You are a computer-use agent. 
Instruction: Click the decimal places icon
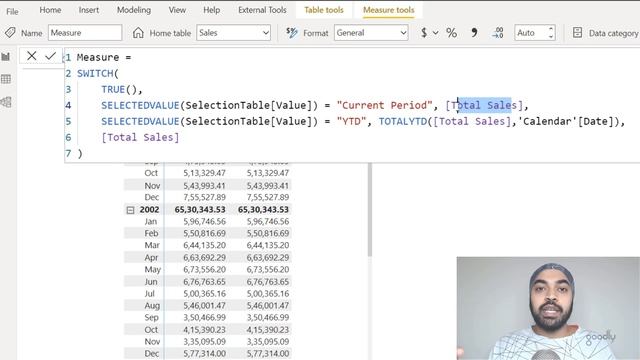[x=498, y=33]
